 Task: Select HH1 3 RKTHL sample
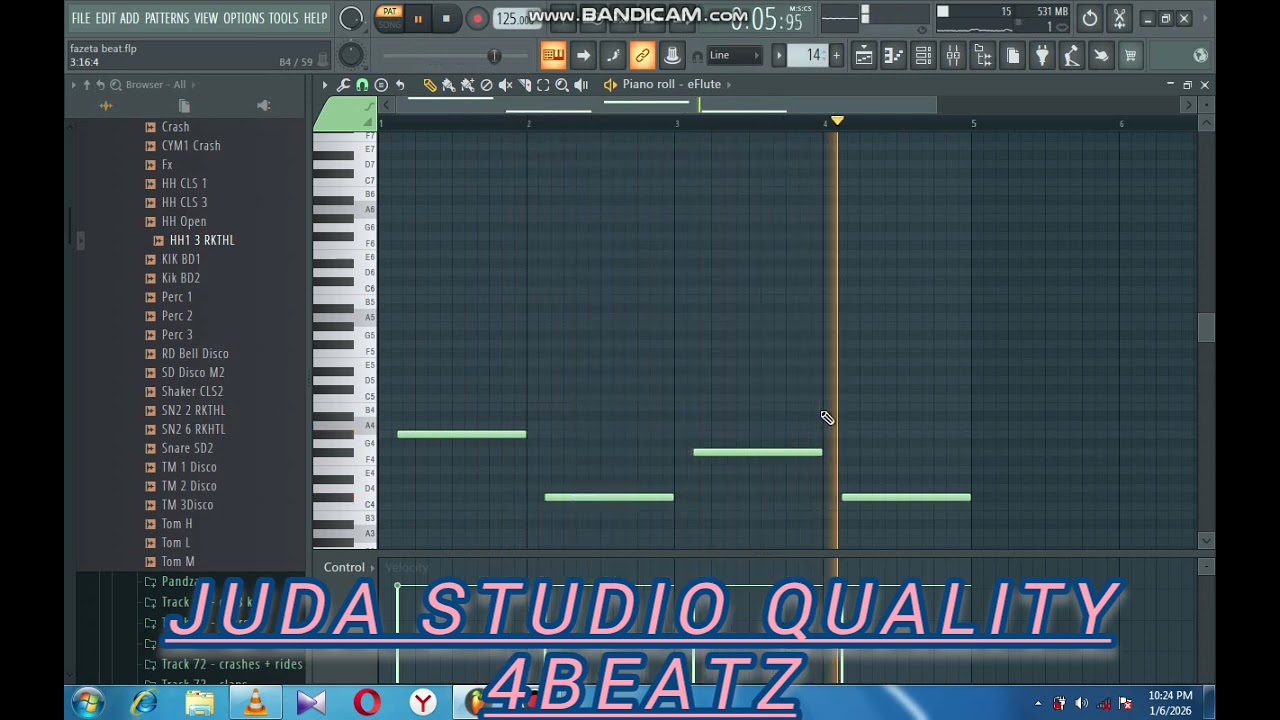(202, 240)
